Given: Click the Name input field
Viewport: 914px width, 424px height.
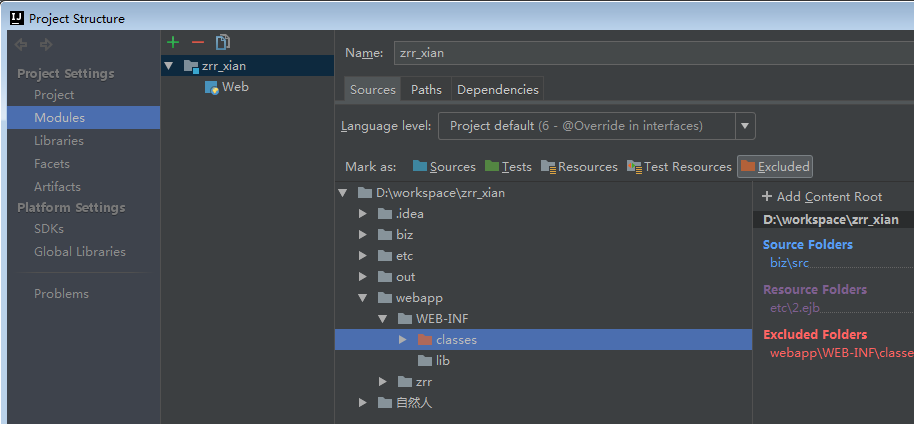Looking at the screenshot, I should (x=653, y=53).
